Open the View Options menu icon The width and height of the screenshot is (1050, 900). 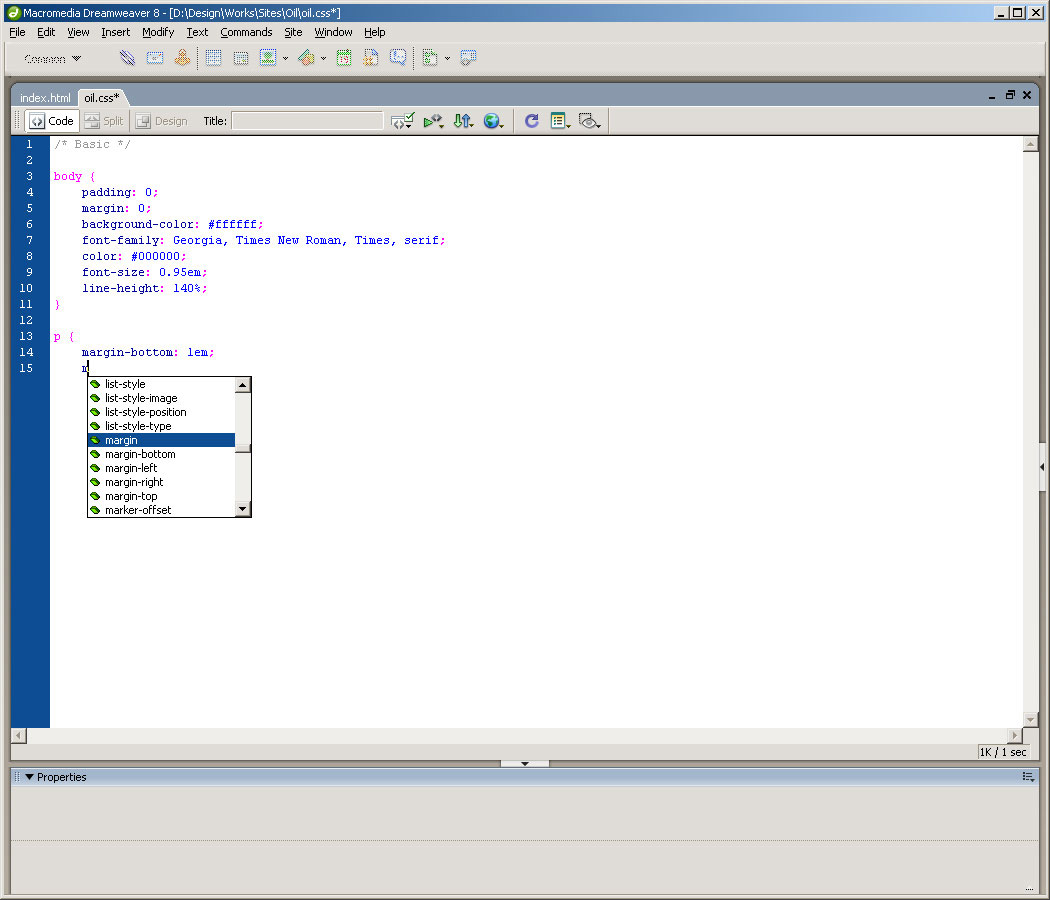click(x=560, y=121)
